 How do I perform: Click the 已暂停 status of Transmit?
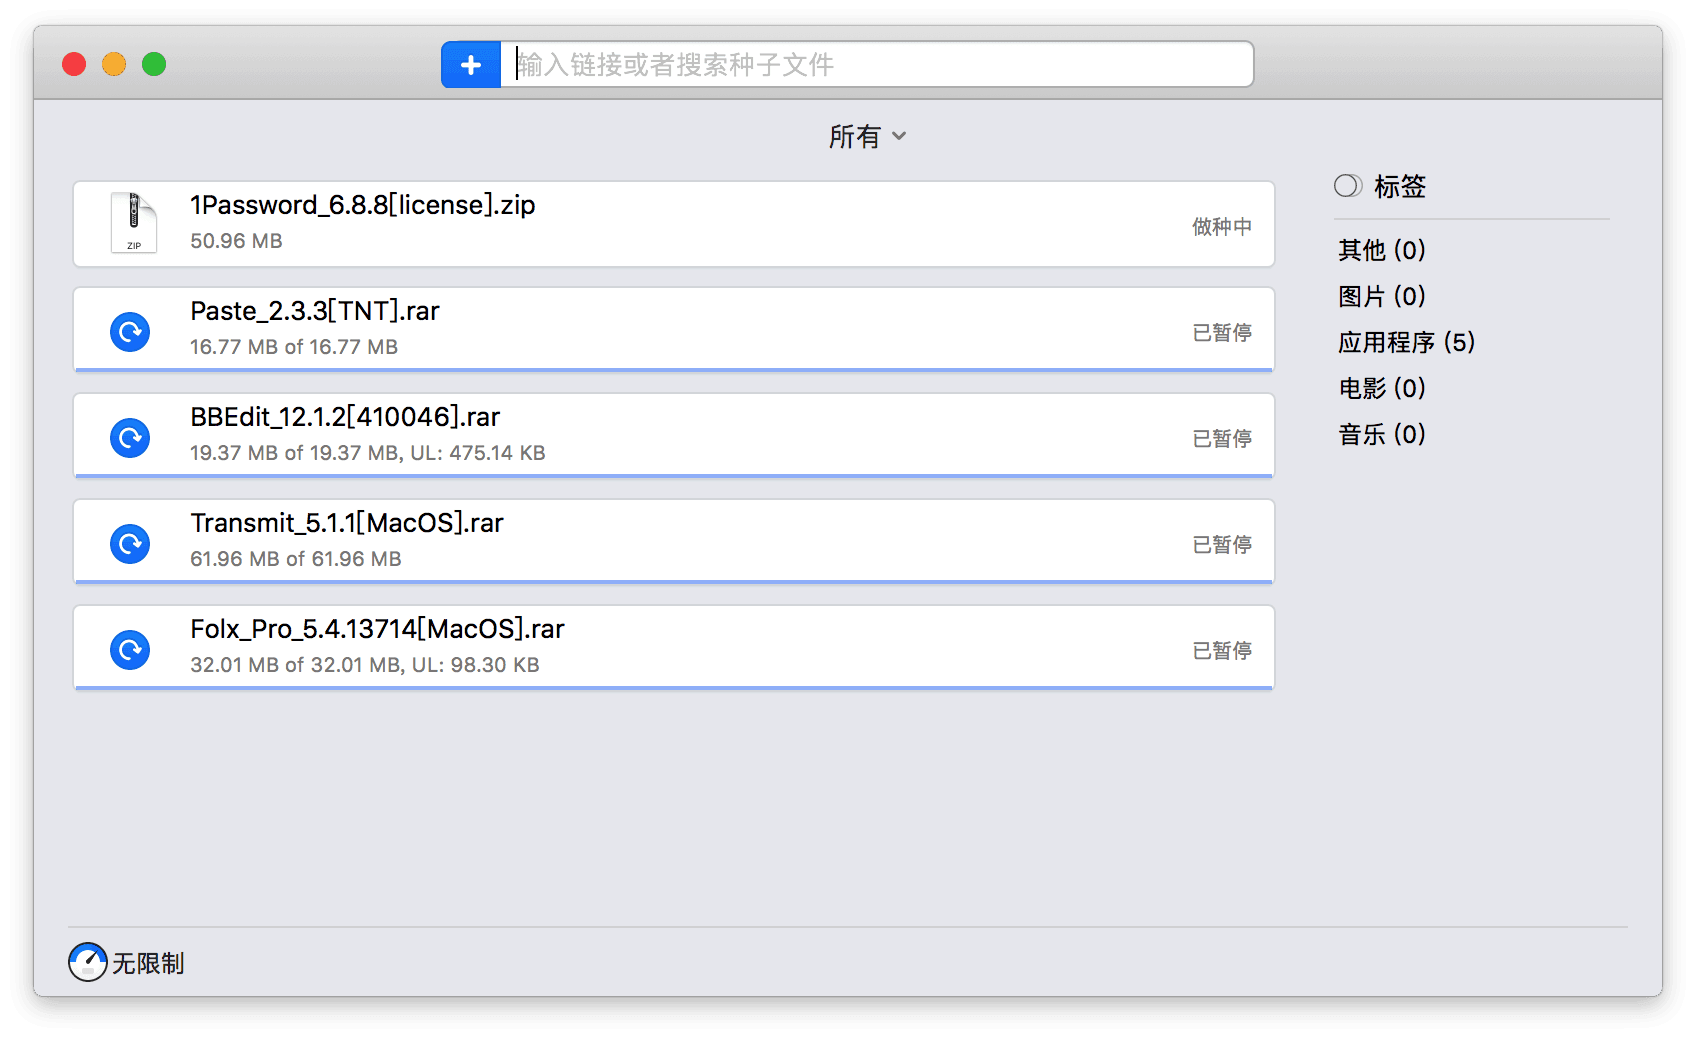pyautogui.click(x=1222, y=545)
